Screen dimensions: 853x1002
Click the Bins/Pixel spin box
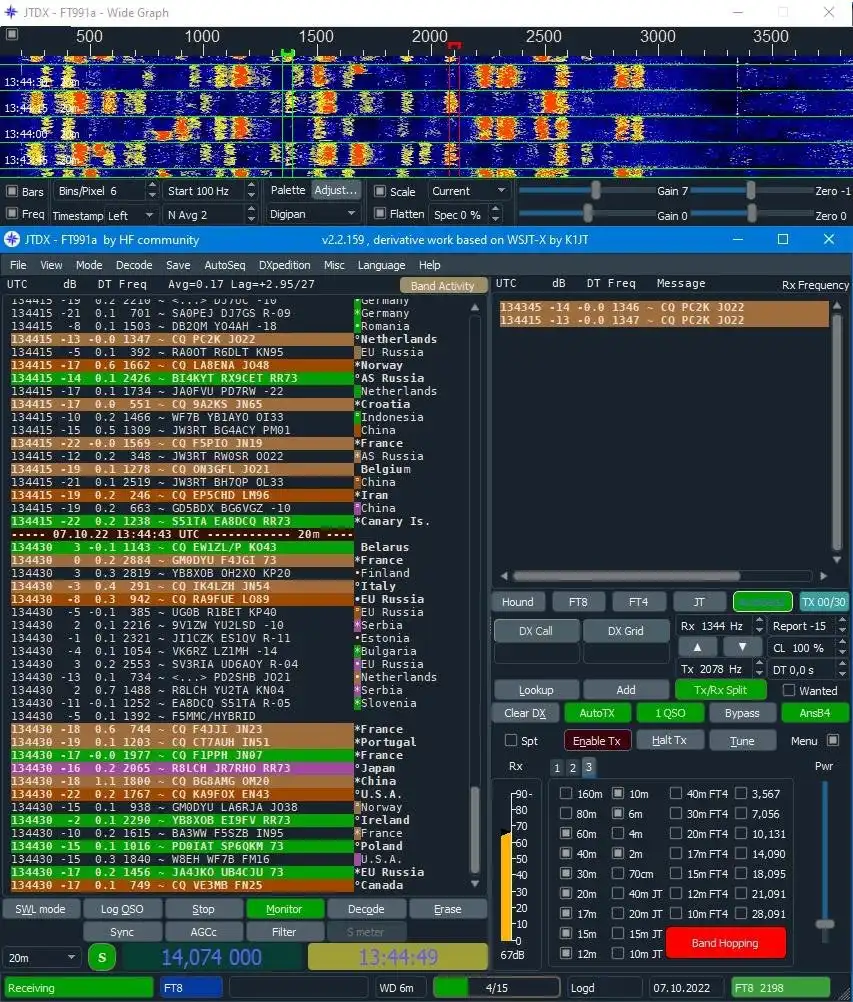(x=106, y=191)
